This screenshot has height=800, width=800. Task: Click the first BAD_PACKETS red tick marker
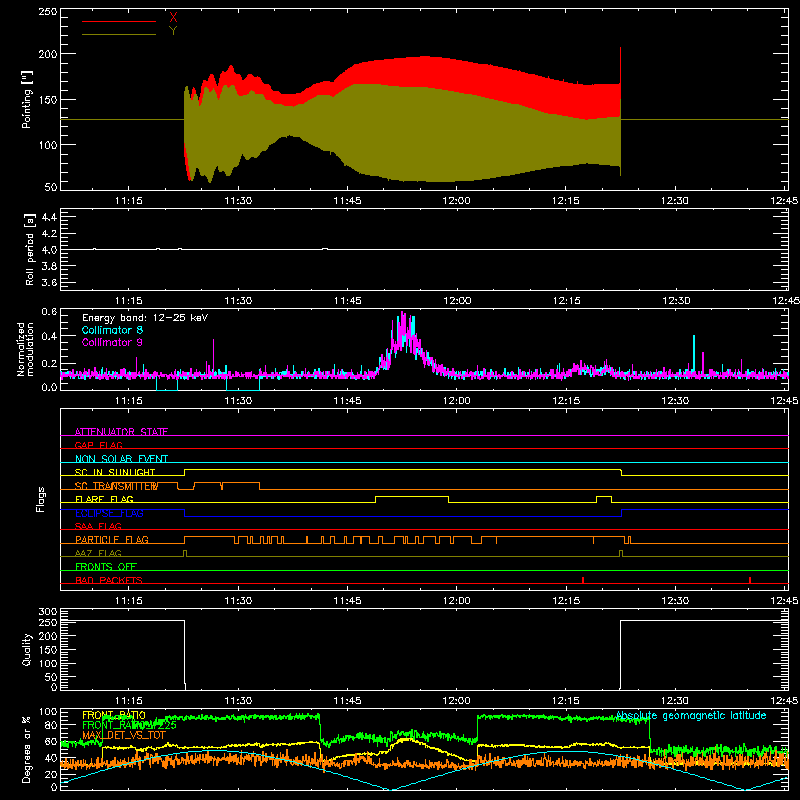tap(583, 580)
